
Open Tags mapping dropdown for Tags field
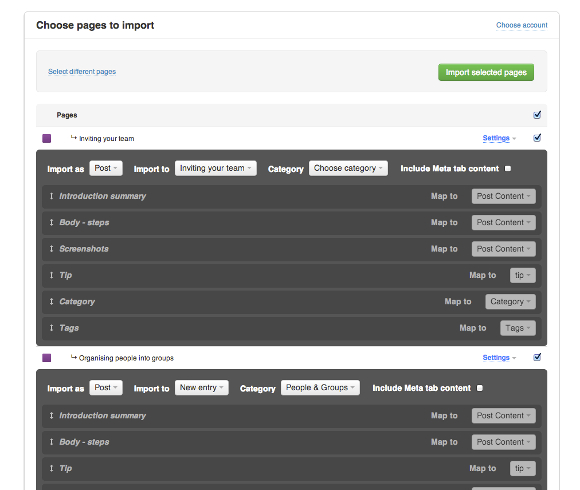click(518, 328)
